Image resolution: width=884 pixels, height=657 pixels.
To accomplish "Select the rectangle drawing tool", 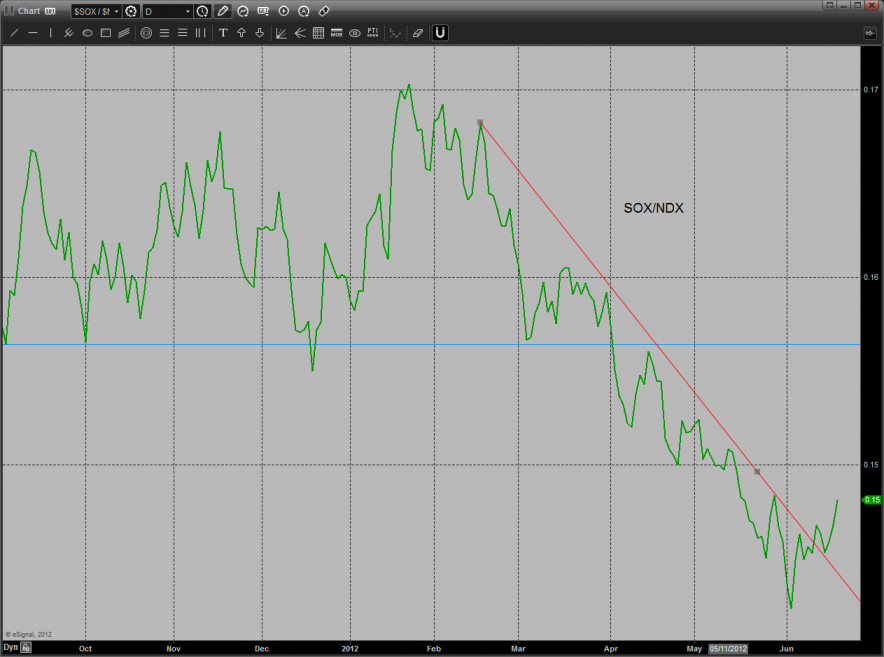I will [105, 33].
